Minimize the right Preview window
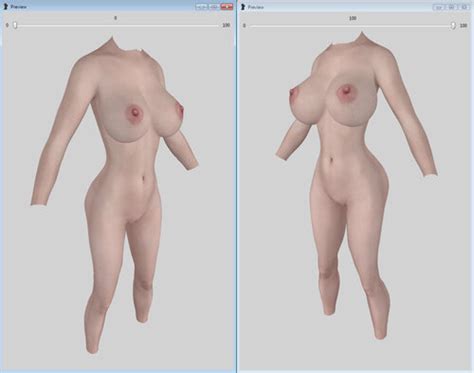Screen dimensions: 474x373 tap(439, 7)
